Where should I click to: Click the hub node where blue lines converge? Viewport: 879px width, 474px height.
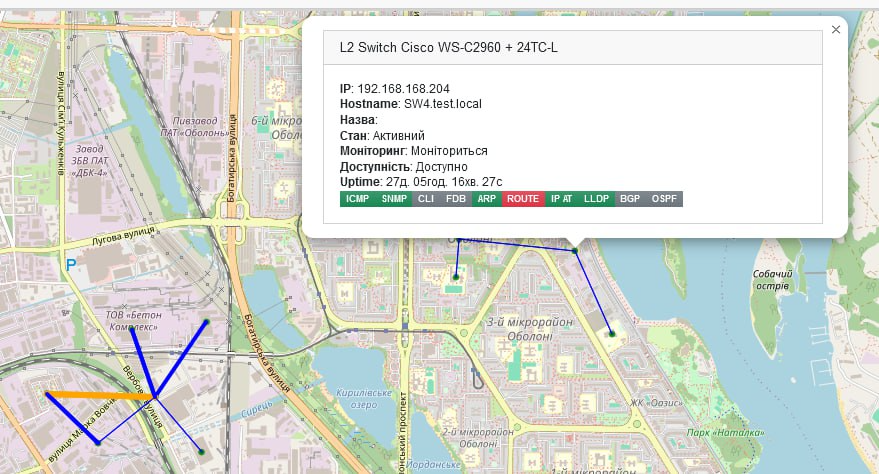pos(155,397)
